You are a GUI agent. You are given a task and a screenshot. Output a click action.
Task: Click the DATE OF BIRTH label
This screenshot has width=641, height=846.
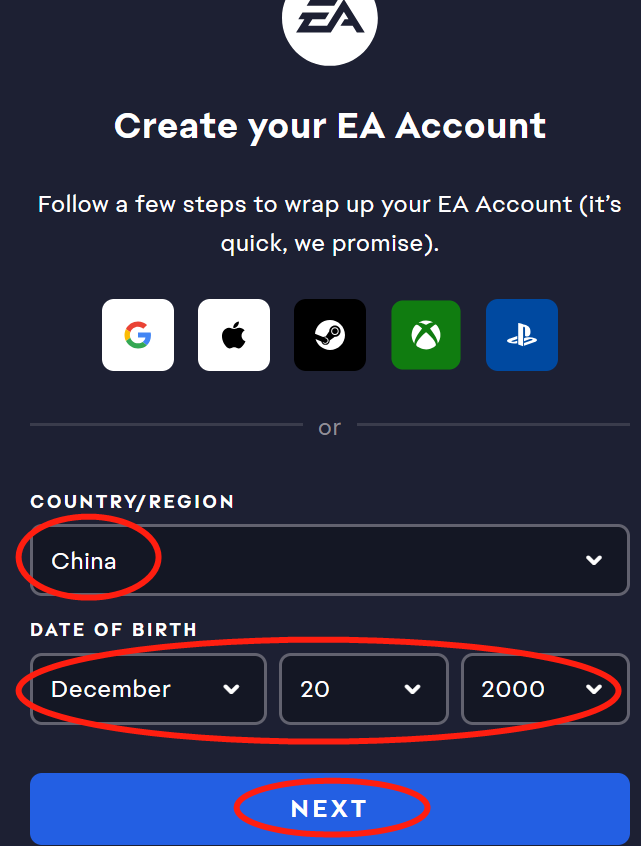113,630
